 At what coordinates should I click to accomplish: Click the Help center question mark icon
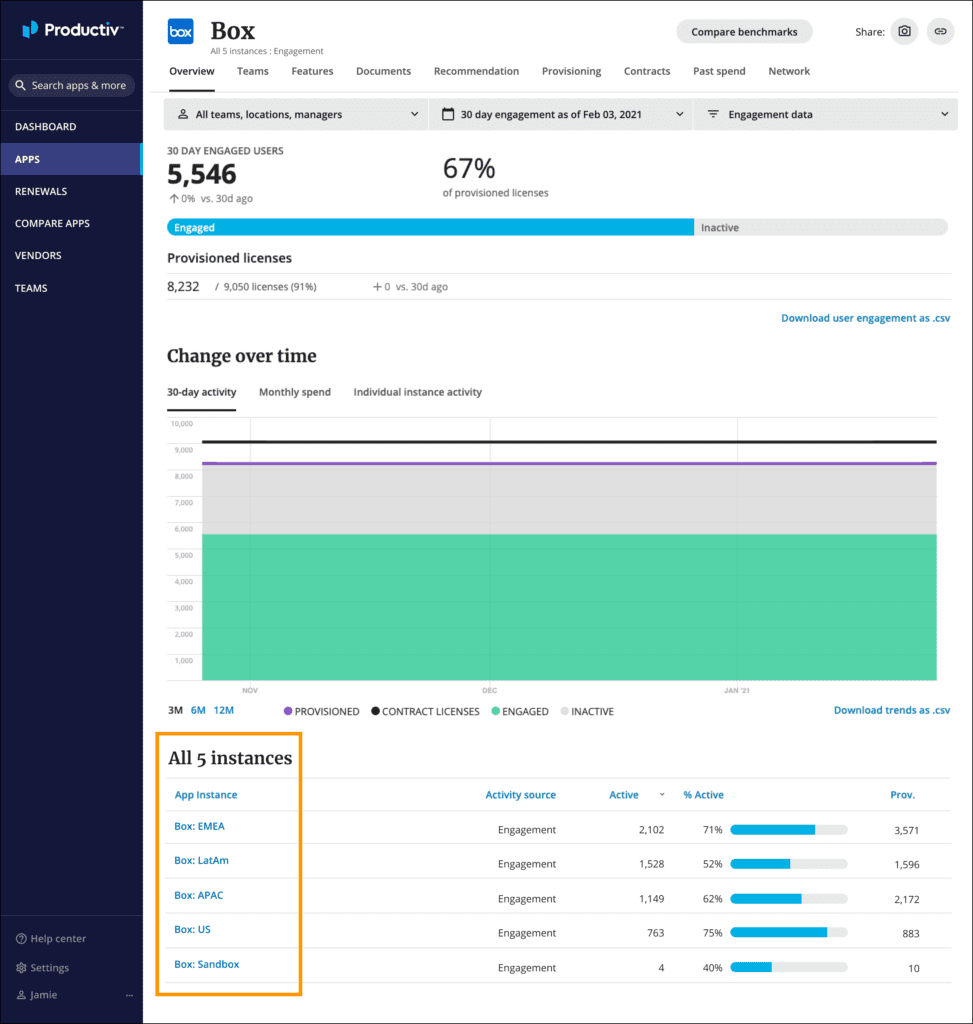click(x=21, y=938)
